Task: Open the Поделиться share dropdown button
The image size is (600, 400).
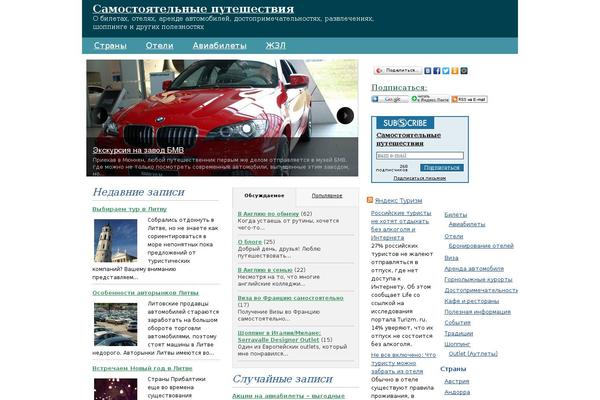Action: 398,71
